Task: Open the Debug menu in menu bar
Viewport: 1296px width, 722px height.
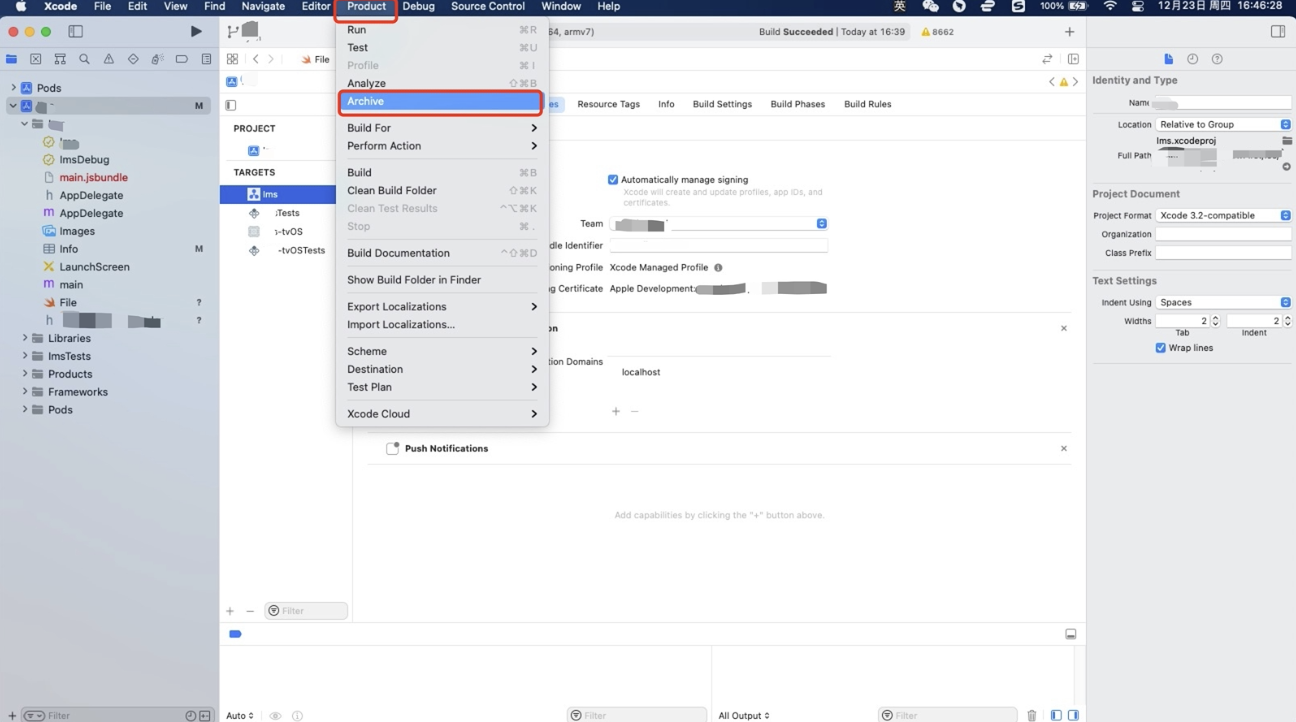Action: [418, 6]
